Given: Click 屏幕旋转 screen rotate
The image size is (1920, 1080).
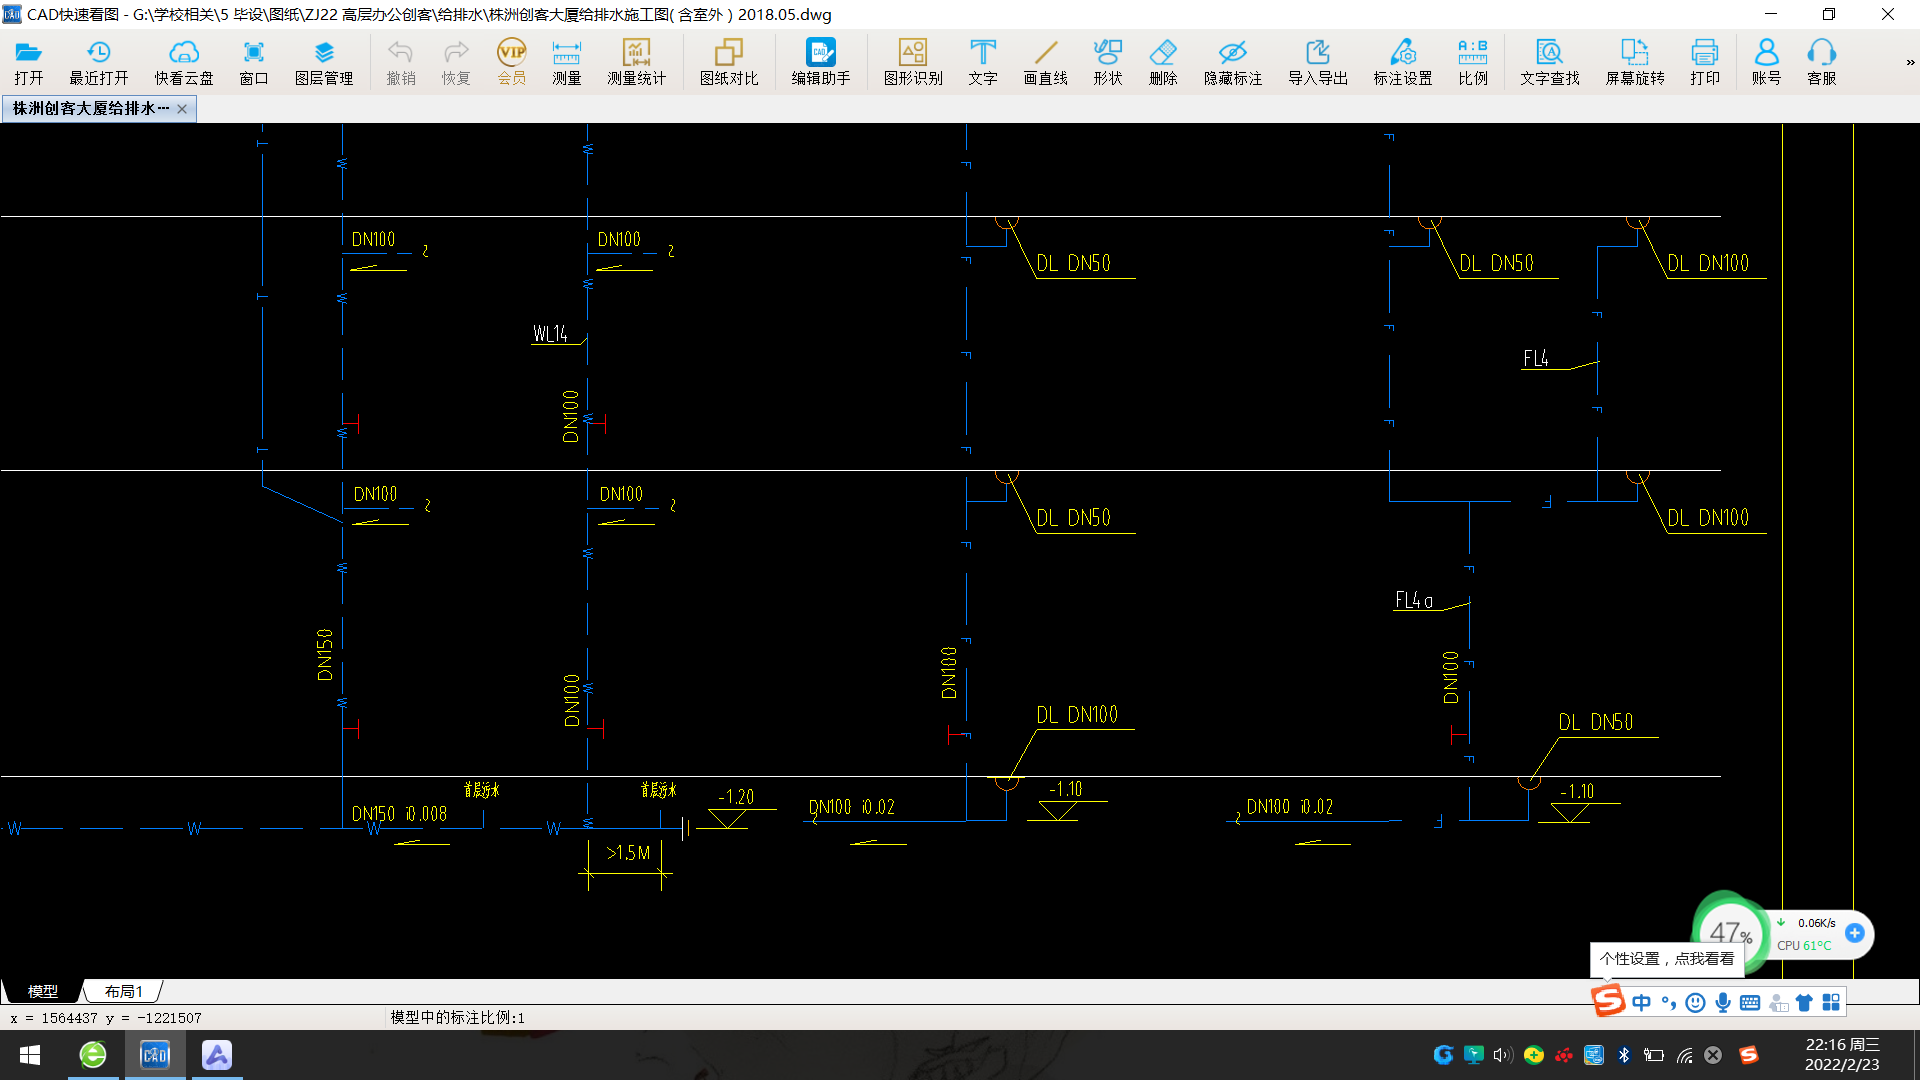Looking at the screenshot, I should coord(1634,62).
